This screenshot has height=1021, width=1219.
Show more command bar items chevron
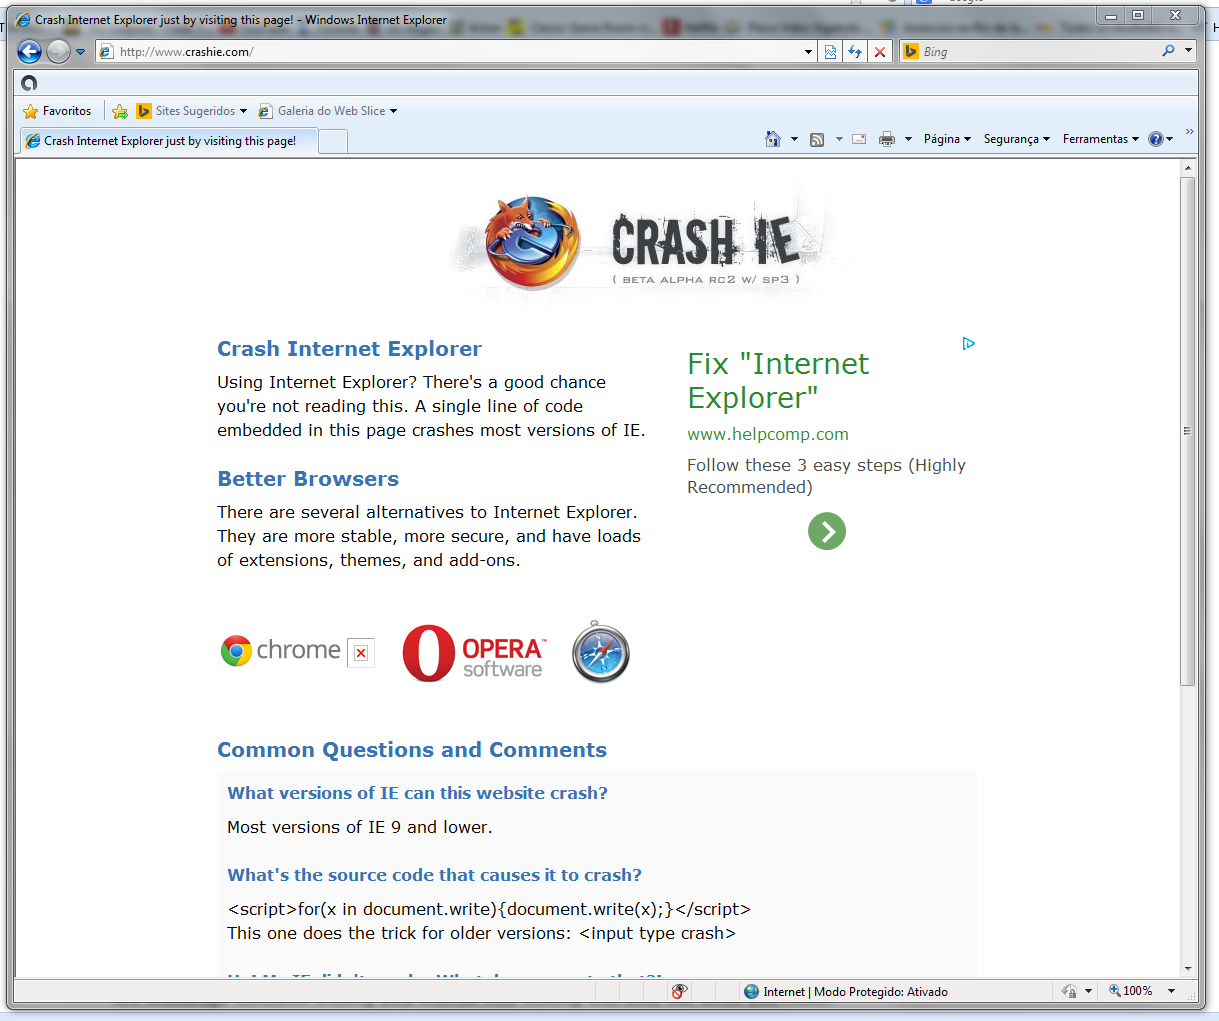point(1189,132)
